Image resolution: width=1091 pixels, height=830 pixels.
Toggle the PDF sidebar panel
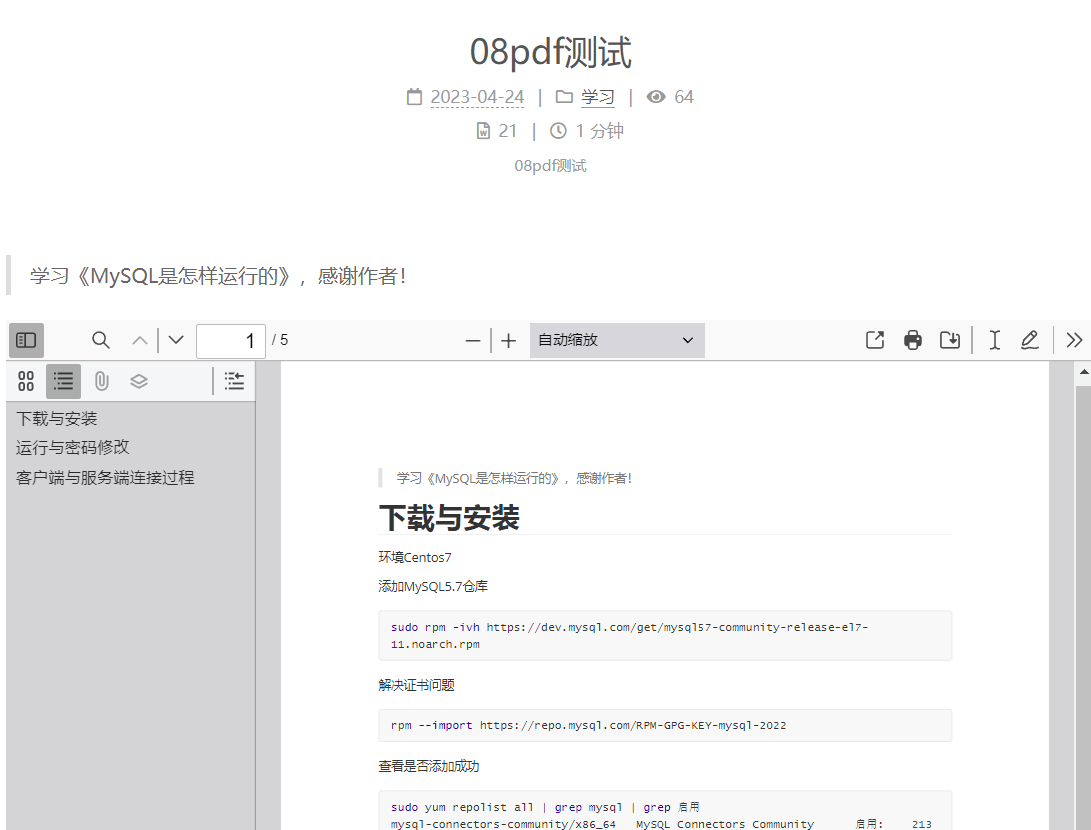tap(26, 340)
